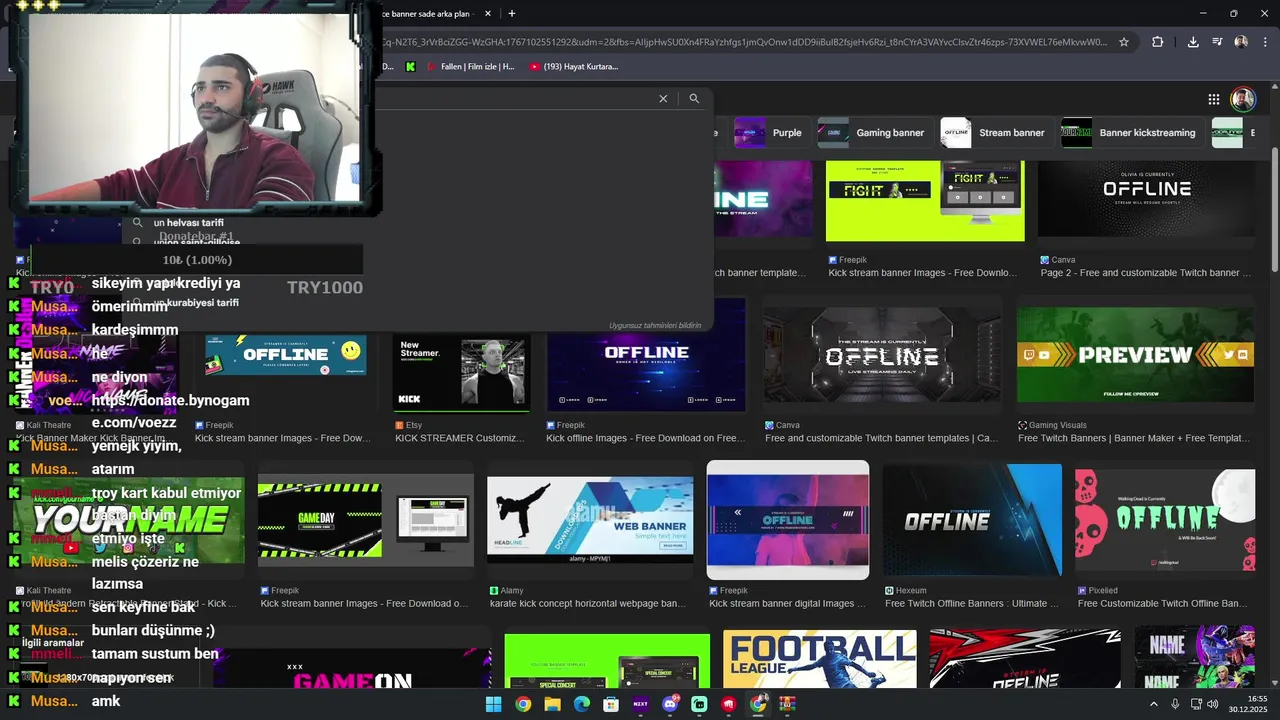
Task: Open the clock showing 16:55
Action: point(1250,704)
